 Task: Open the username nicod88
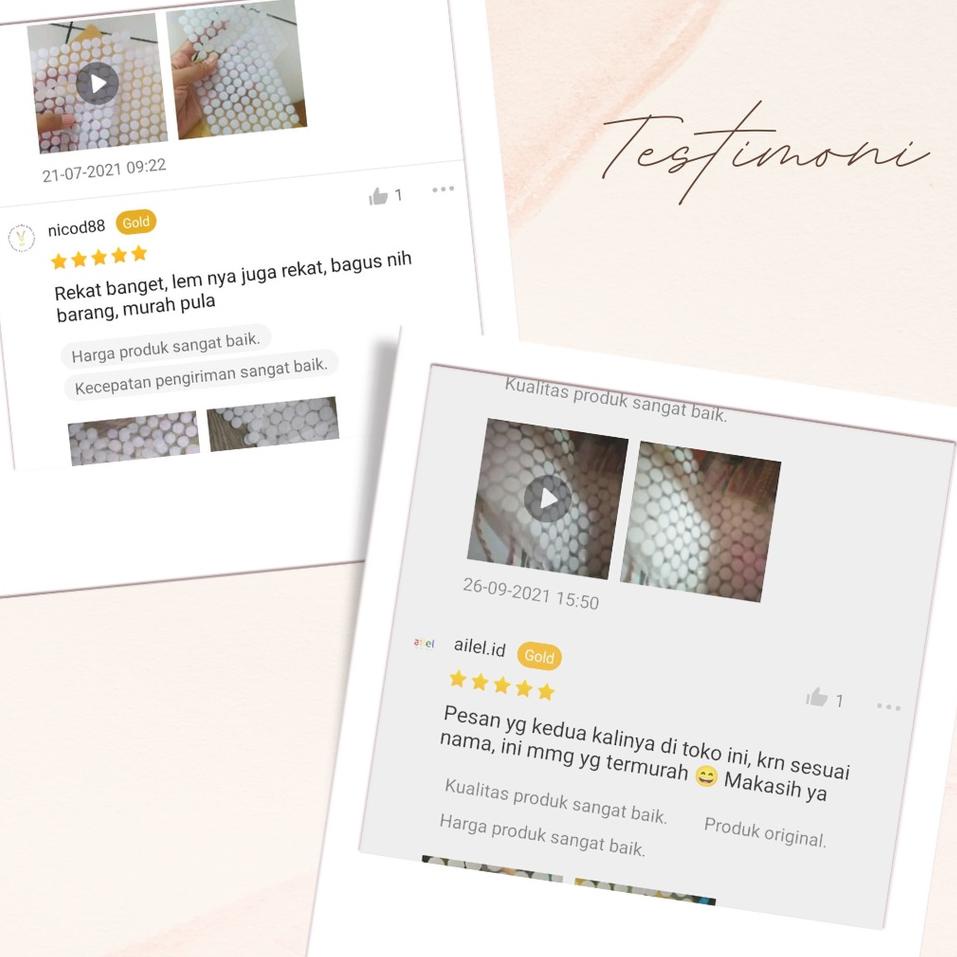76,228
